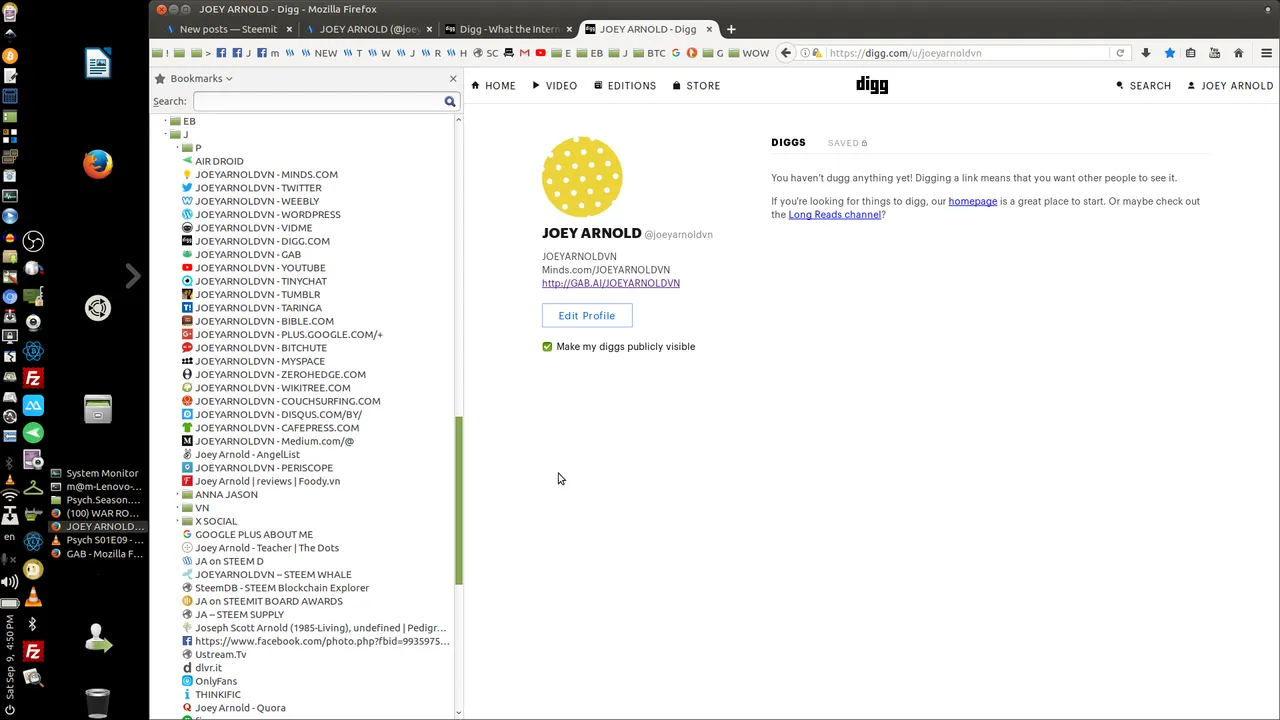Switch to the JOEY ARNOLD (@joey Steemit tab

pyautogui.click(x=368, y=29)
